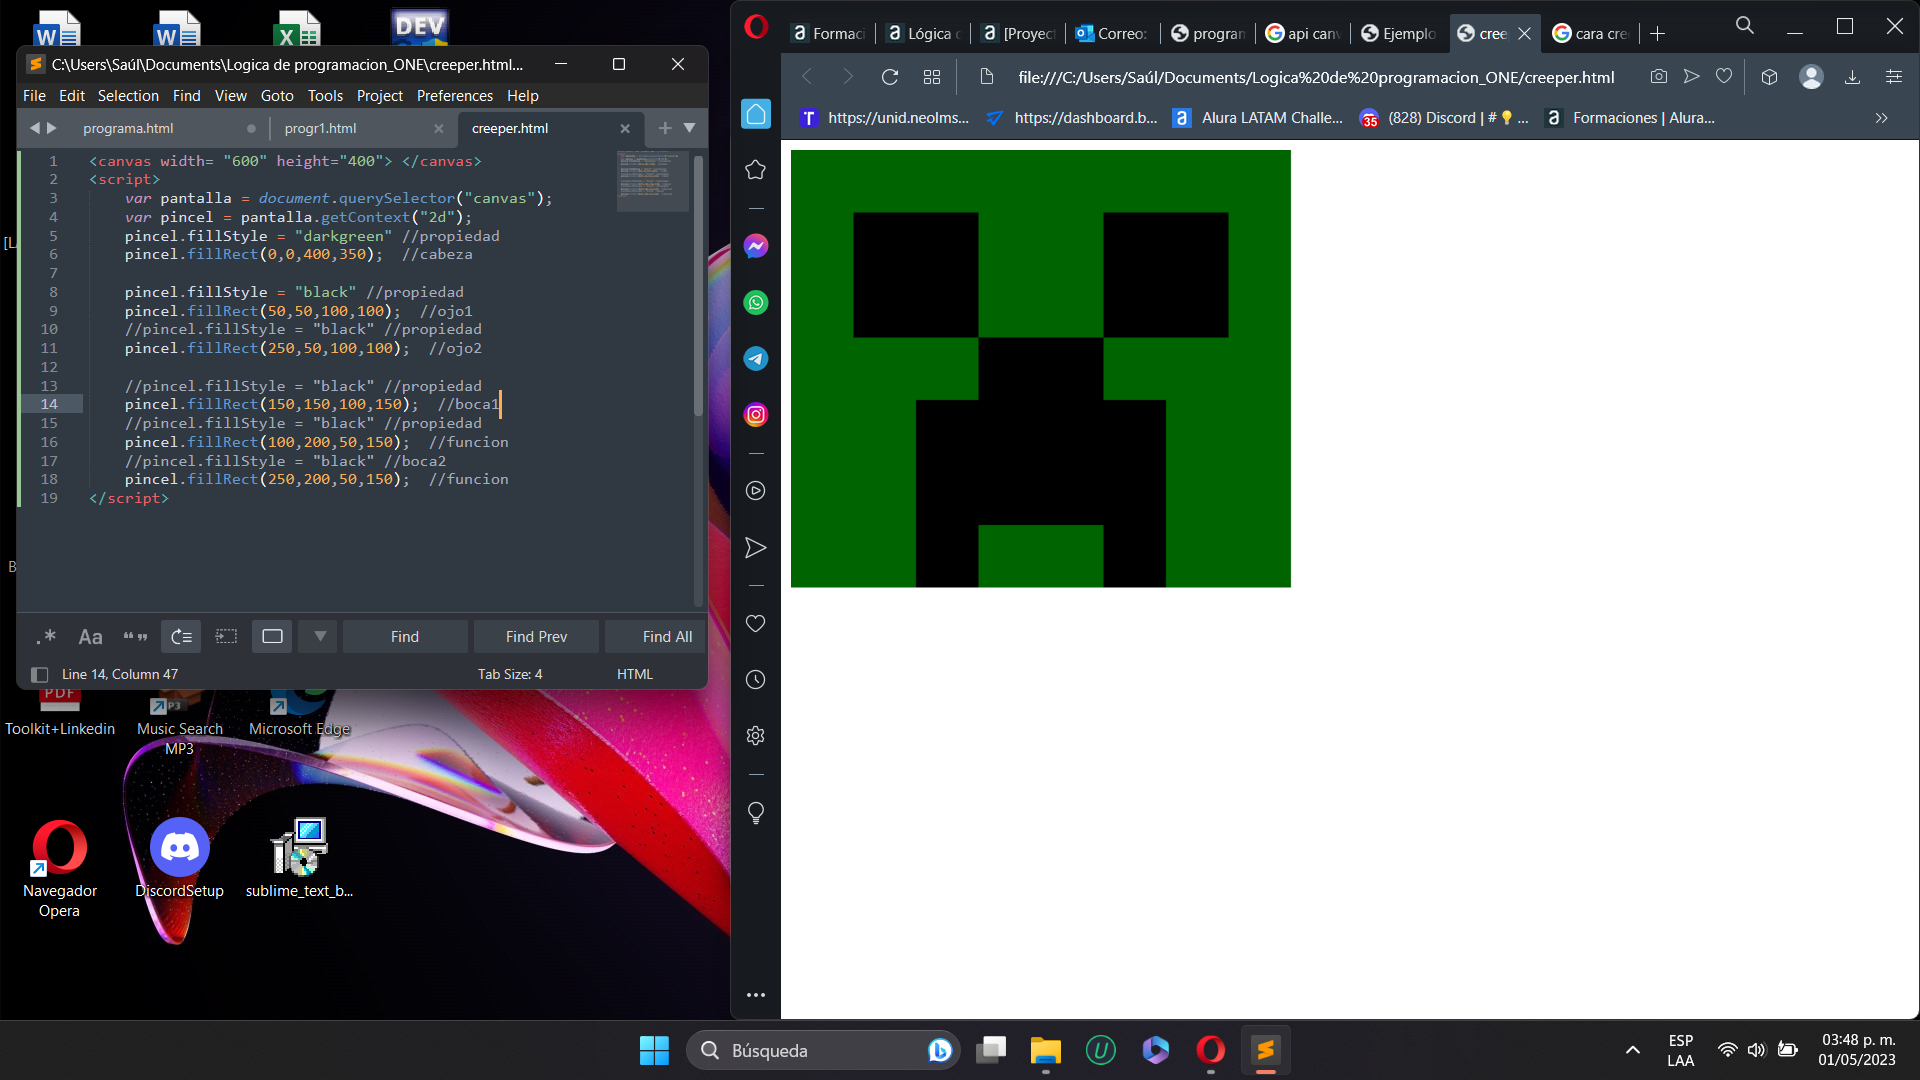Open the lightbulb icon in sidebar
This screenshot has width=1920, height=1080.
pyautogui.click(x=756, y=813)
